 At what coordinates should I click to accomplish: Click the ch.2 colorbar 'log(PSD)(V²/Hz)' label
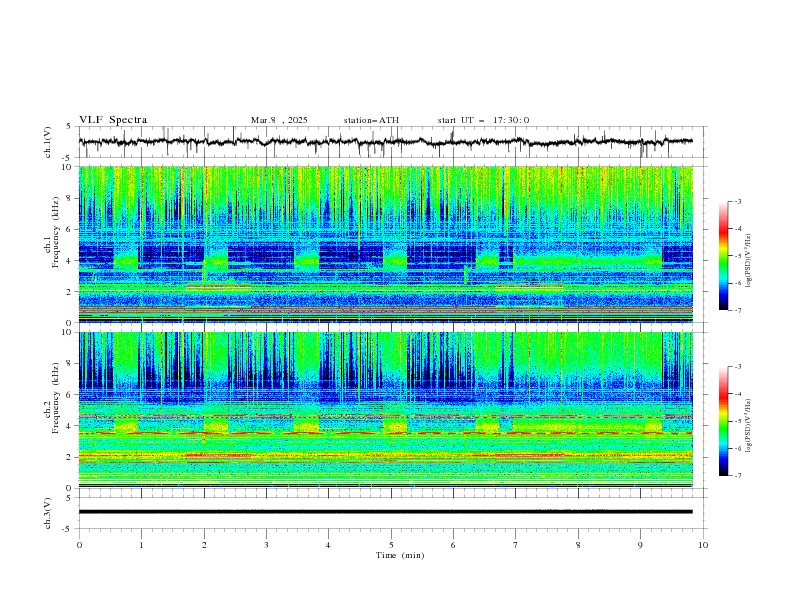pyautogui.click(x=748, y=426)
